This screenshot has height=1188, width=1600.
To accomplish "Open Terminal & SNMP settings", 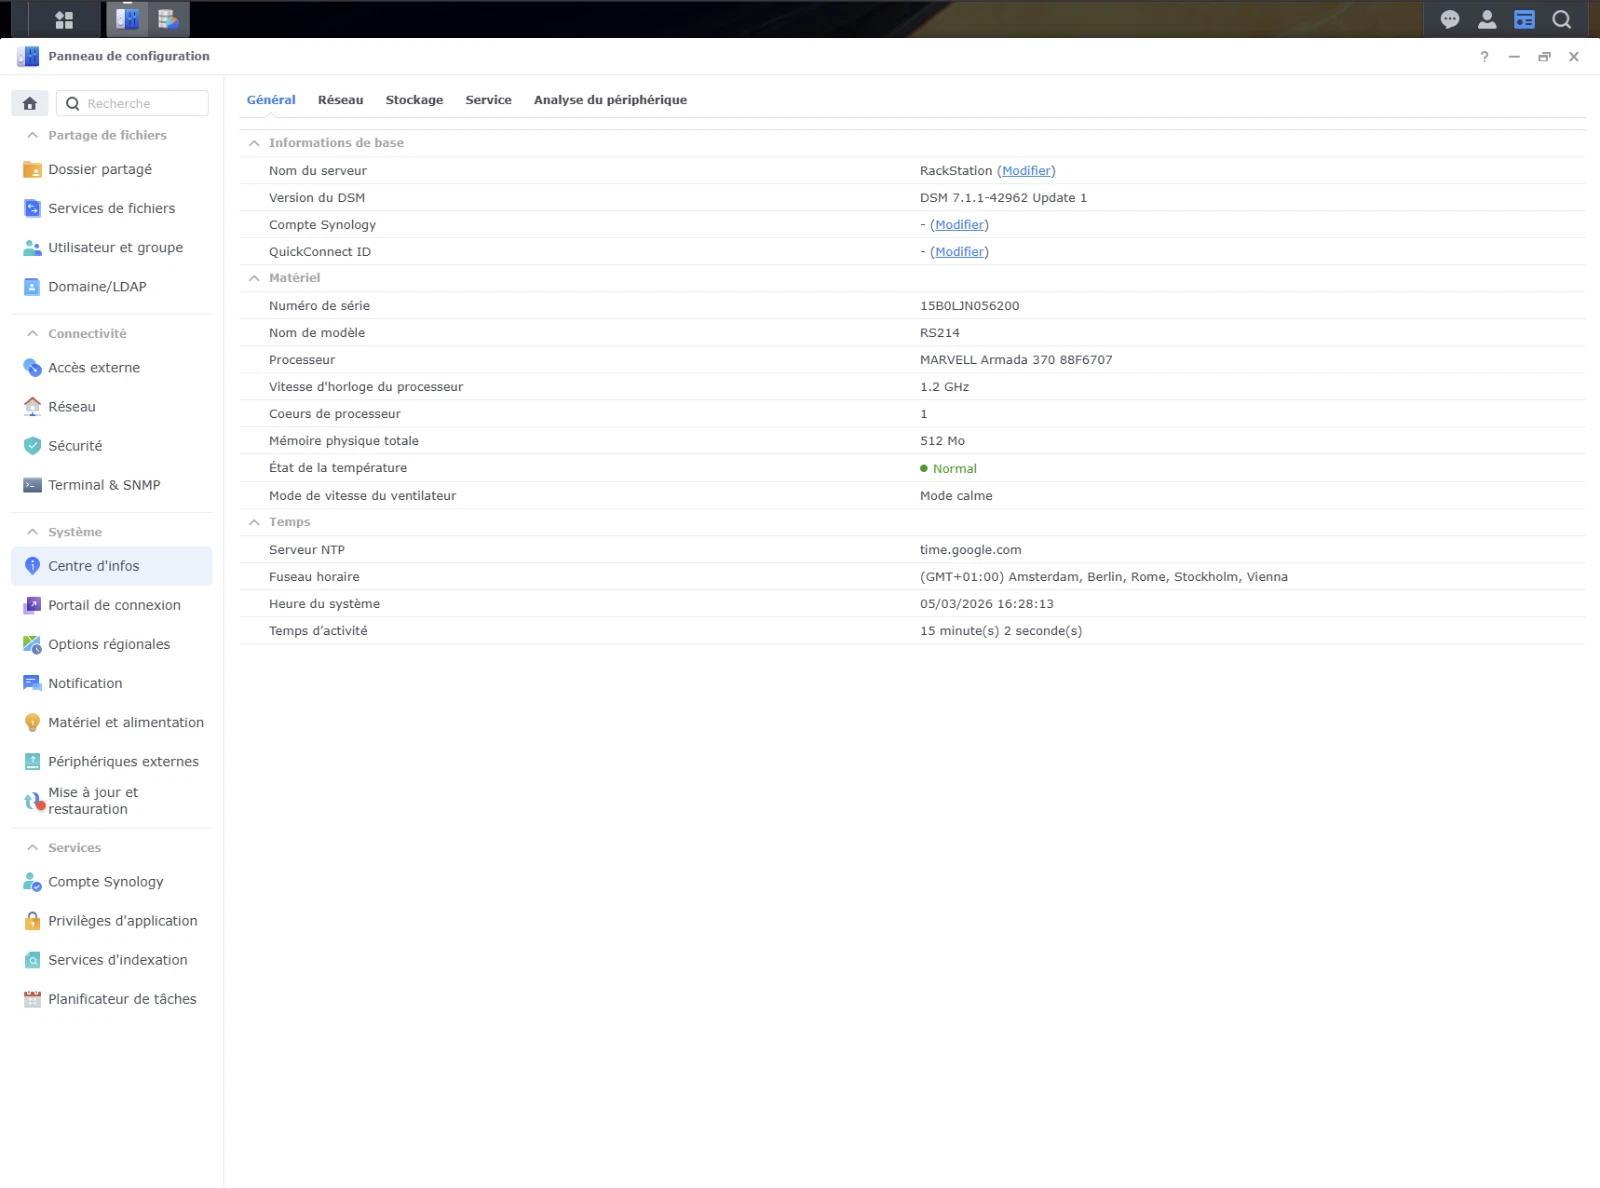I will [x=104, y=485].
